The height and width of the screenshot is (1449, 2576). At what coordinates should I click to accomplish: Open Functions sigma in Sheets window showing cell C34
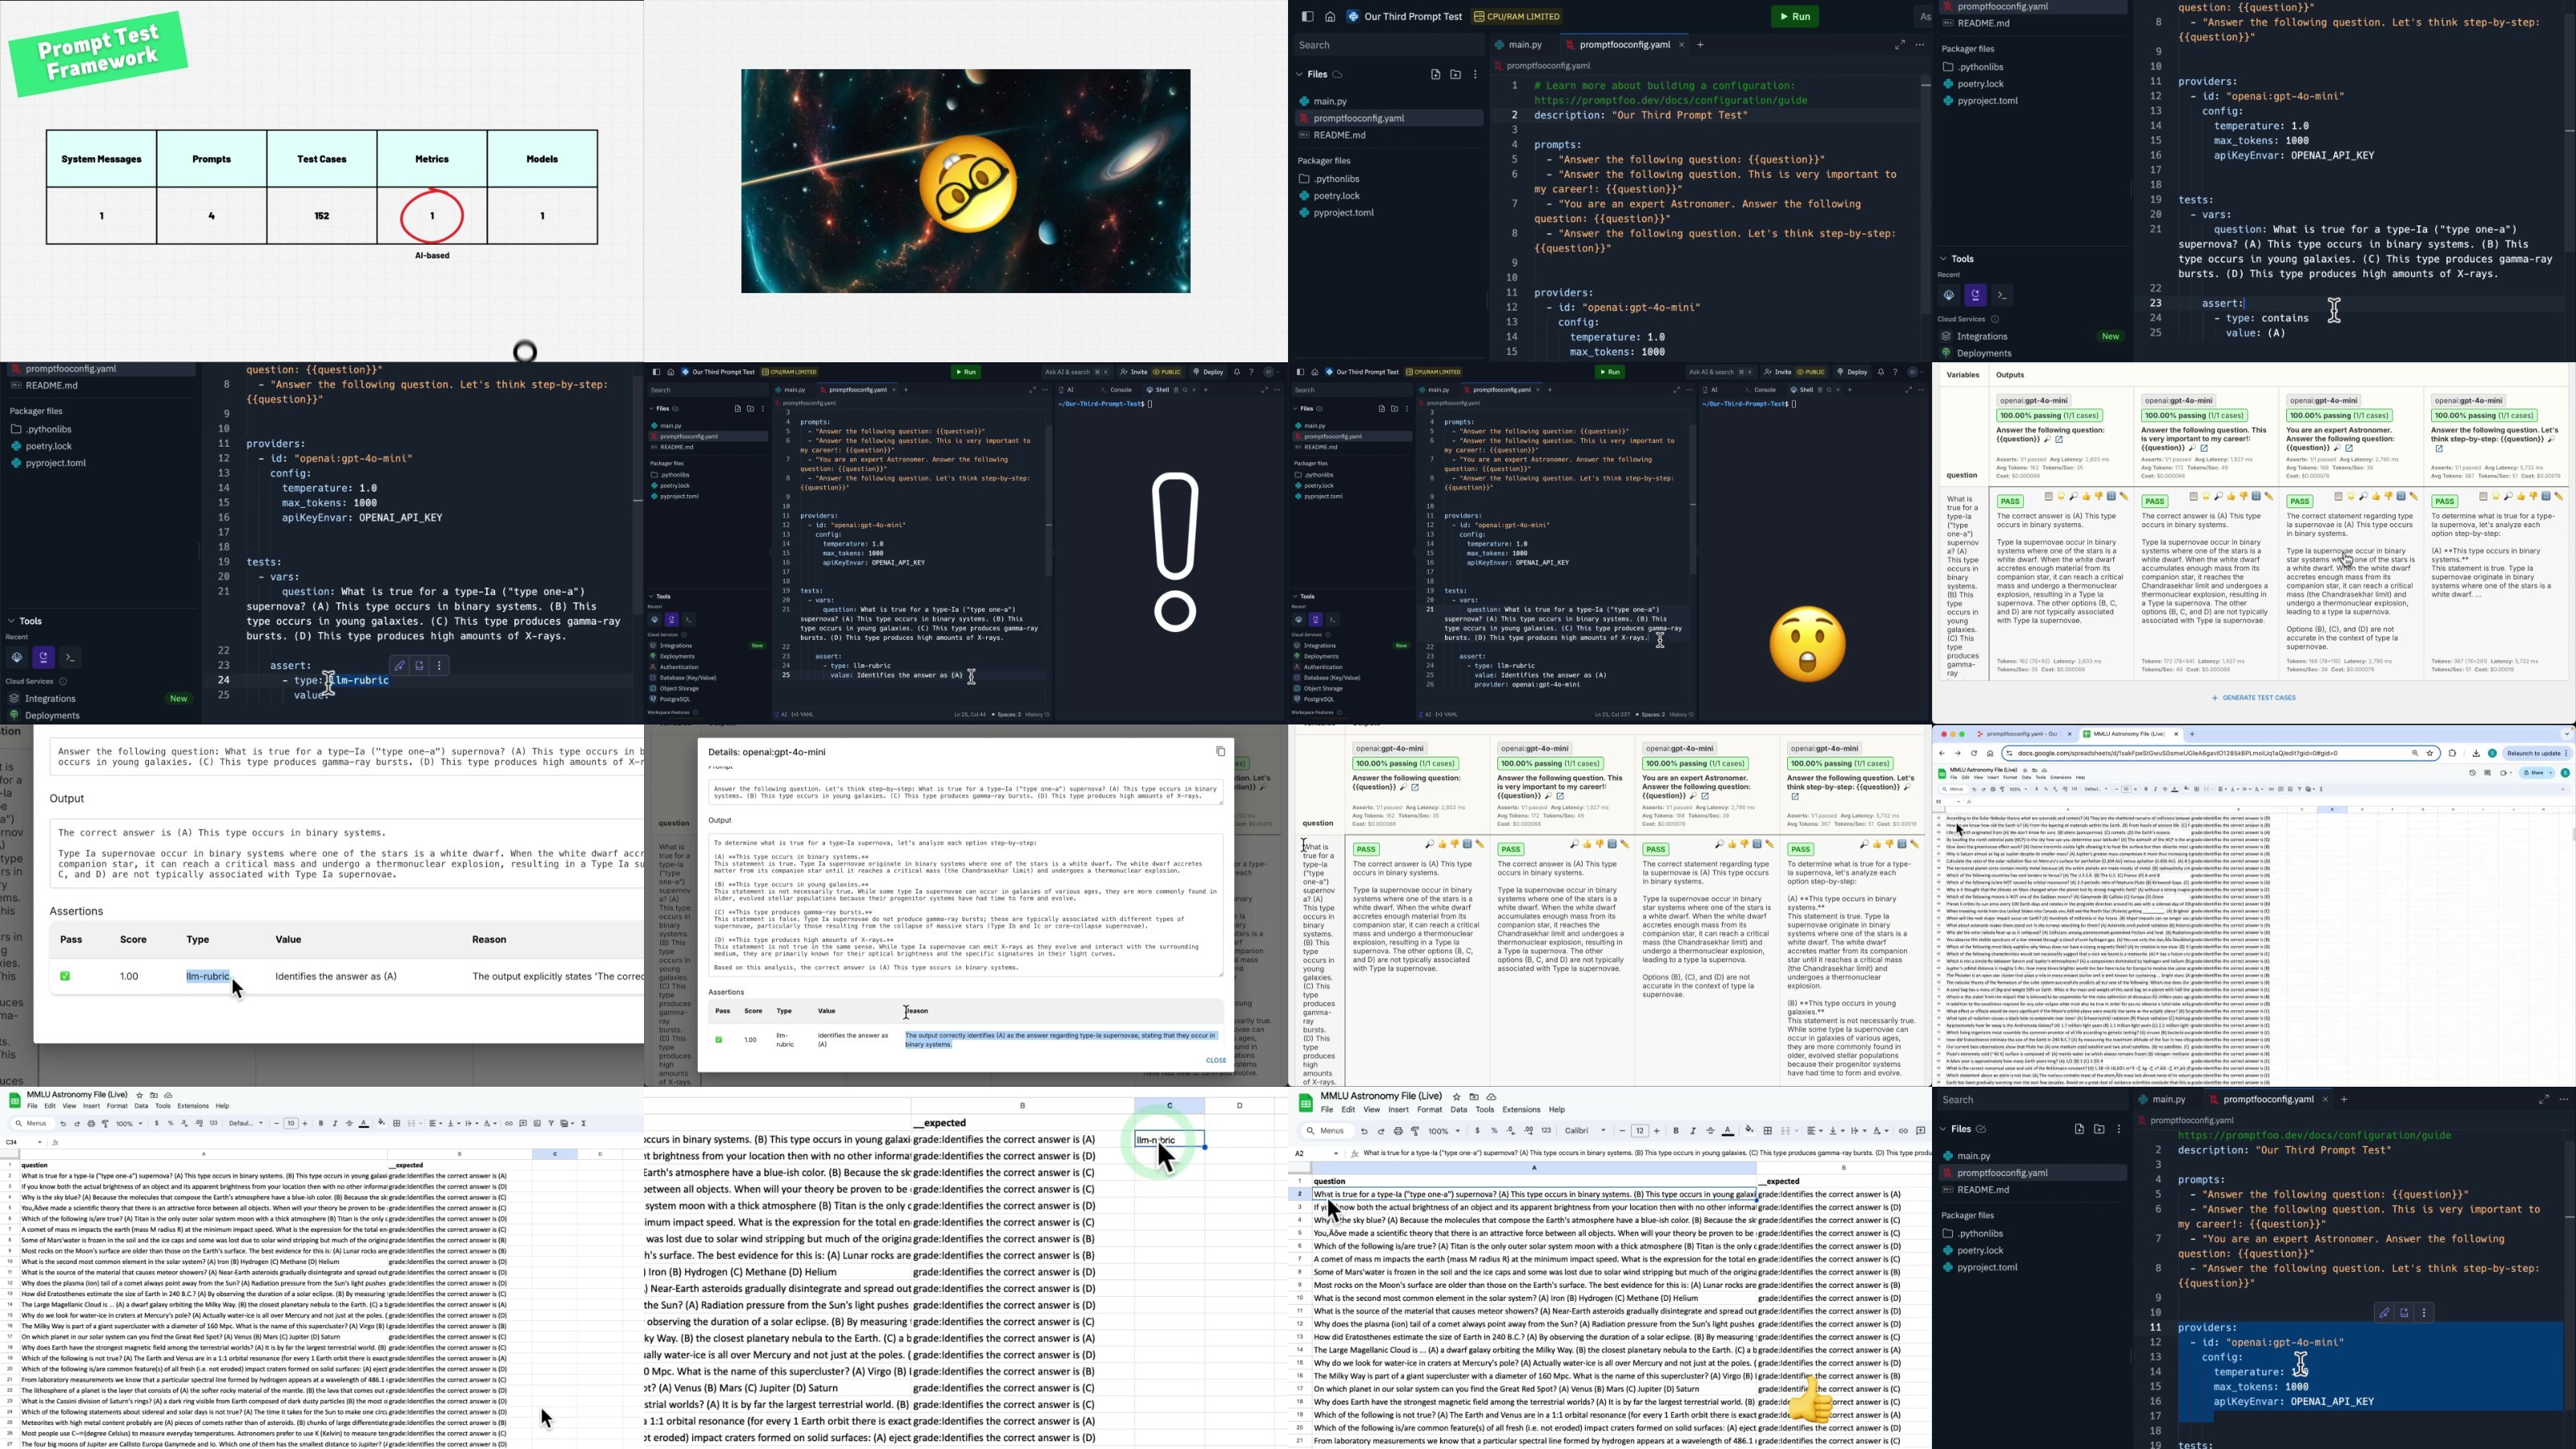[584, 1124]
